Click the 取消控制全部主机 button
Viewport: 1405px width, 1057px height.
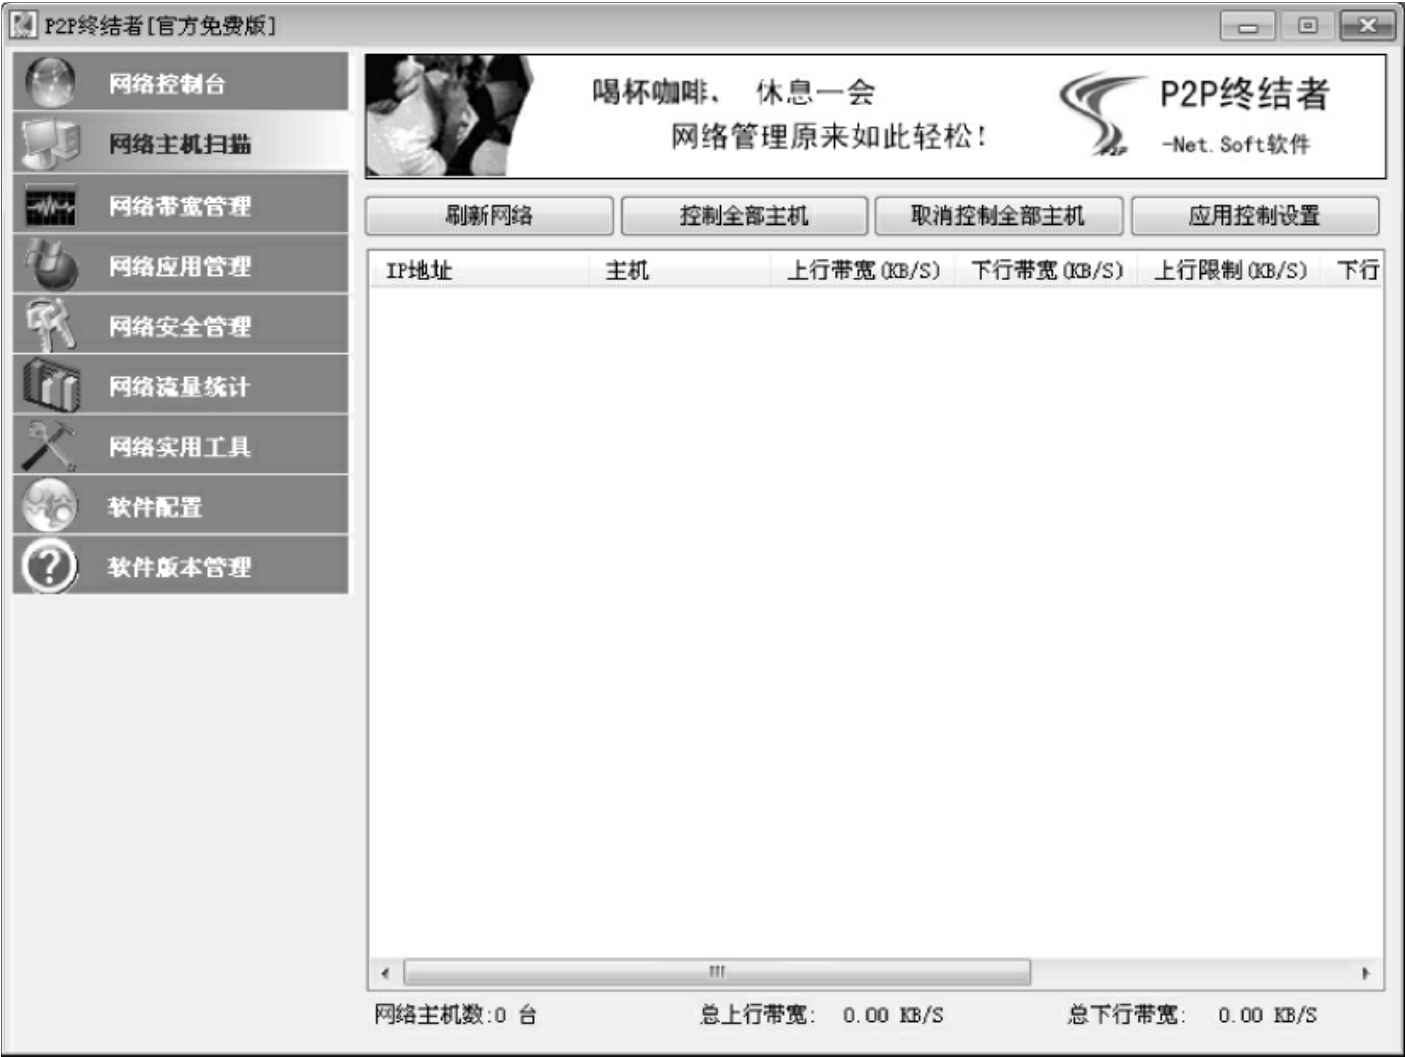tap(998, 216)
